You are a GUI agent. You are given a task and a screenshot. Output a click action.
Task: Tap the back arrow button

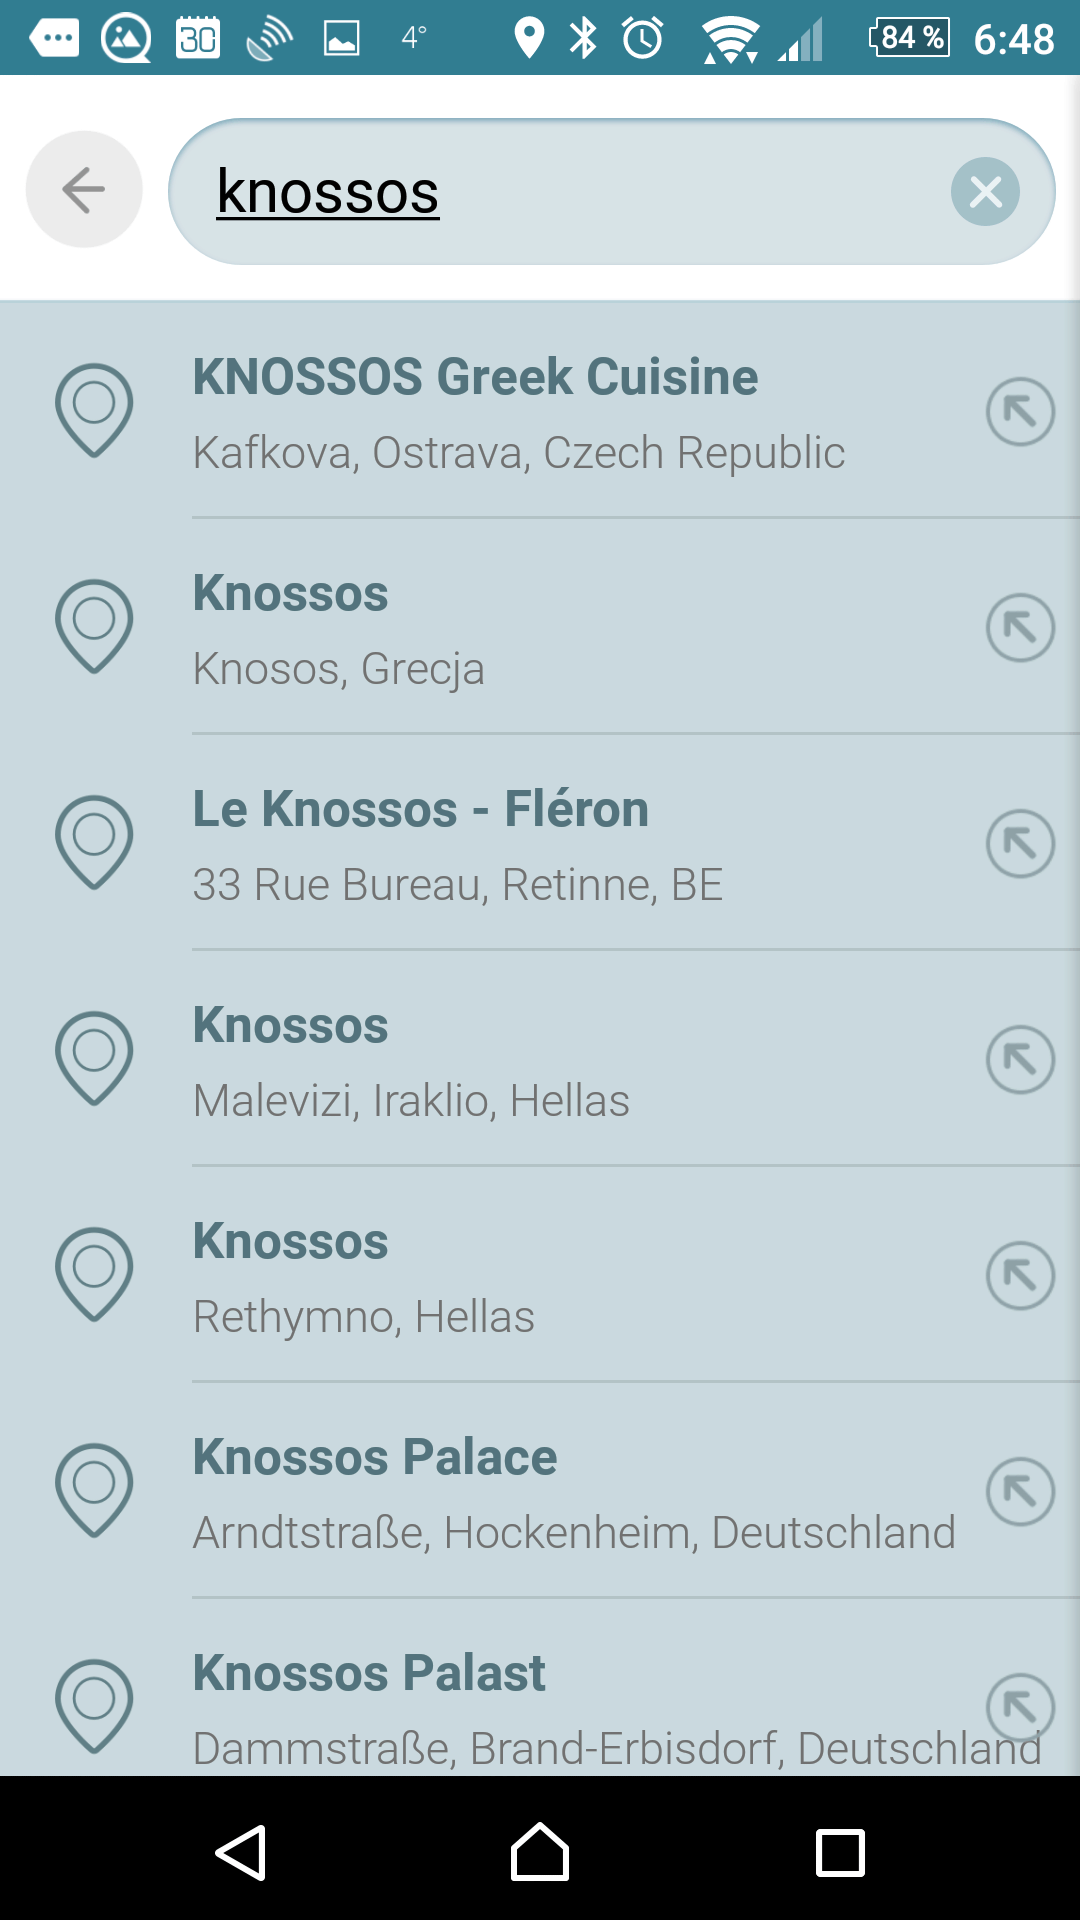click(x=84, y=189)
